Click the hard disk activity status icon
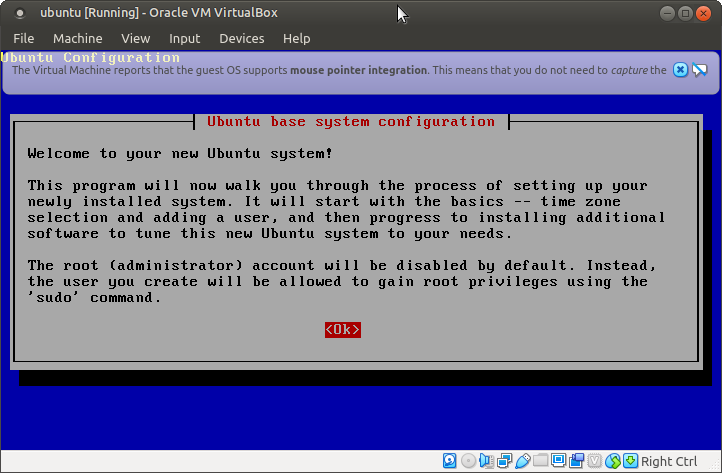The height and width of the screenshot is (473, 722). [449, 461]
